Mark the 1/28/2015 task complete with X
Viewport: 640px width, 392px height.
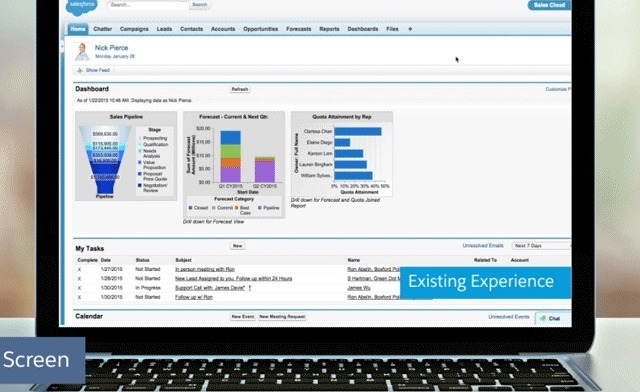pyautogui.click(x=79, y=279)
